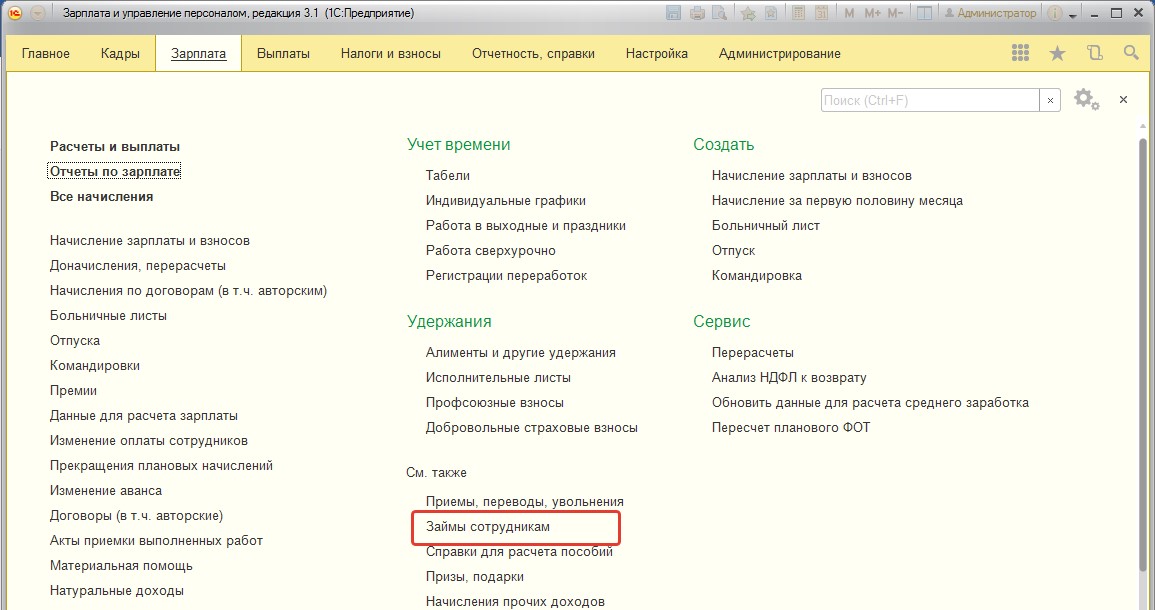The height and width of the screenshot is (610, 1155).
Task: Switch to the Главное section
Action: tap(46, 53)
